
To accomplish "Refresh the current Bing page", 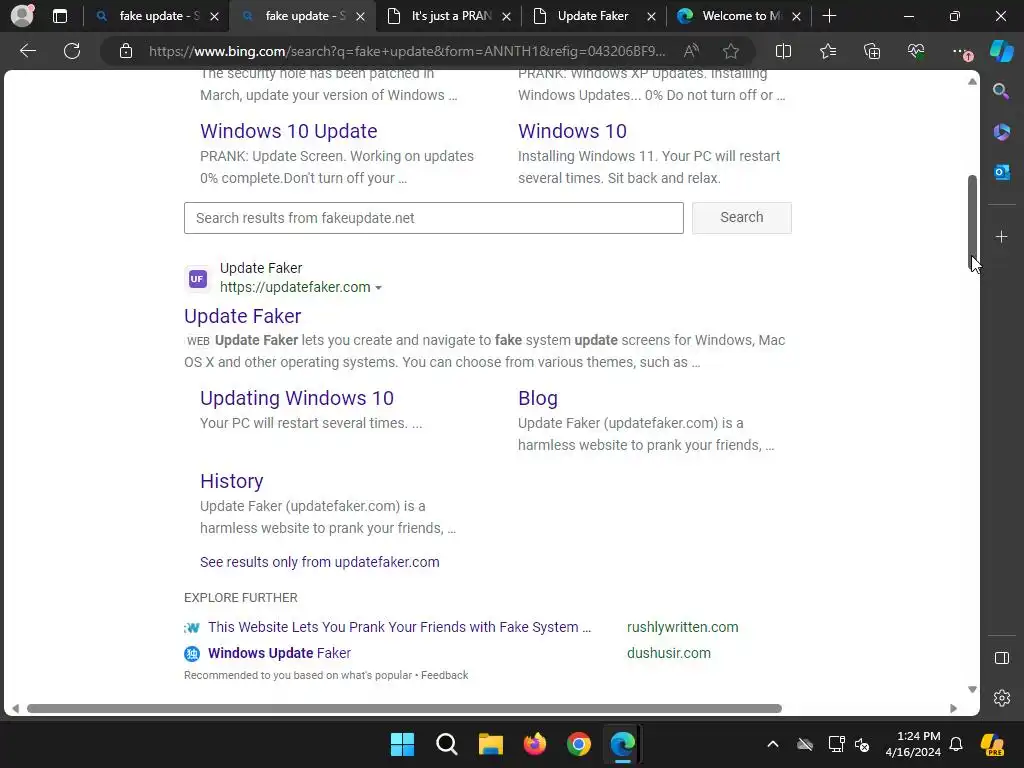I will [72, 51].
